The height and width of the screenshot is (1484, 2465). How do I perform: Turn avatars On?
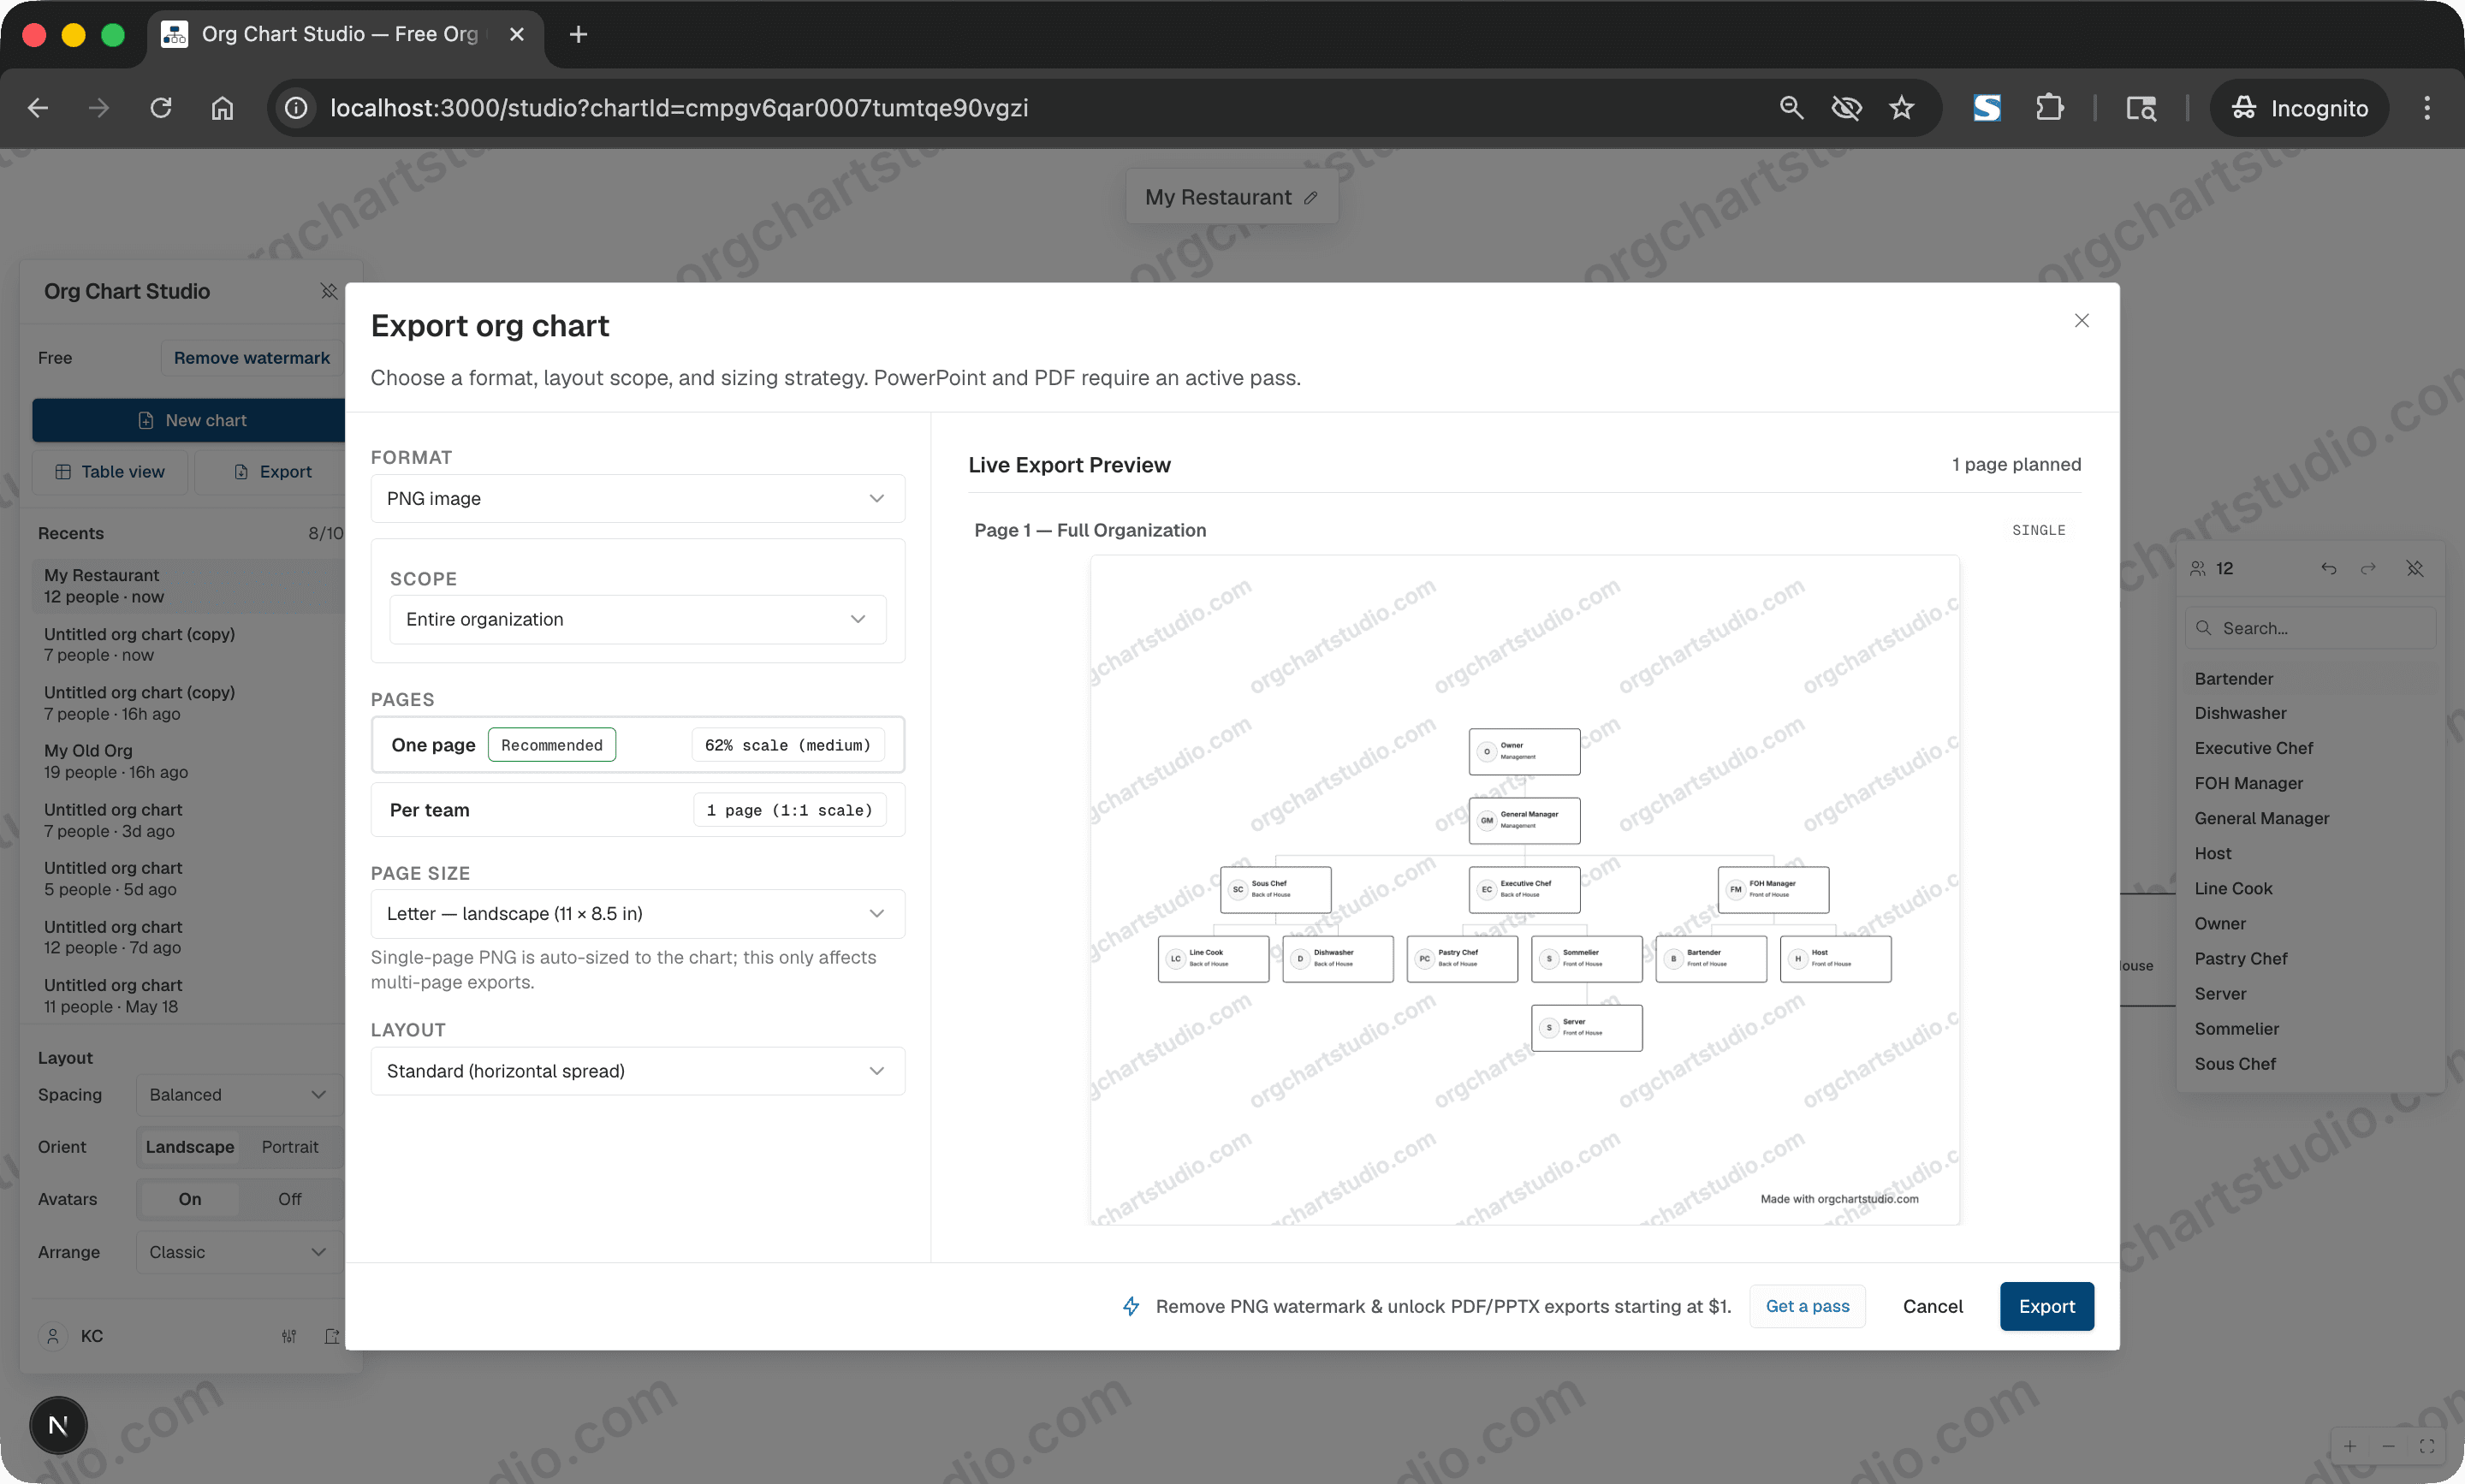pos(190,1199)
